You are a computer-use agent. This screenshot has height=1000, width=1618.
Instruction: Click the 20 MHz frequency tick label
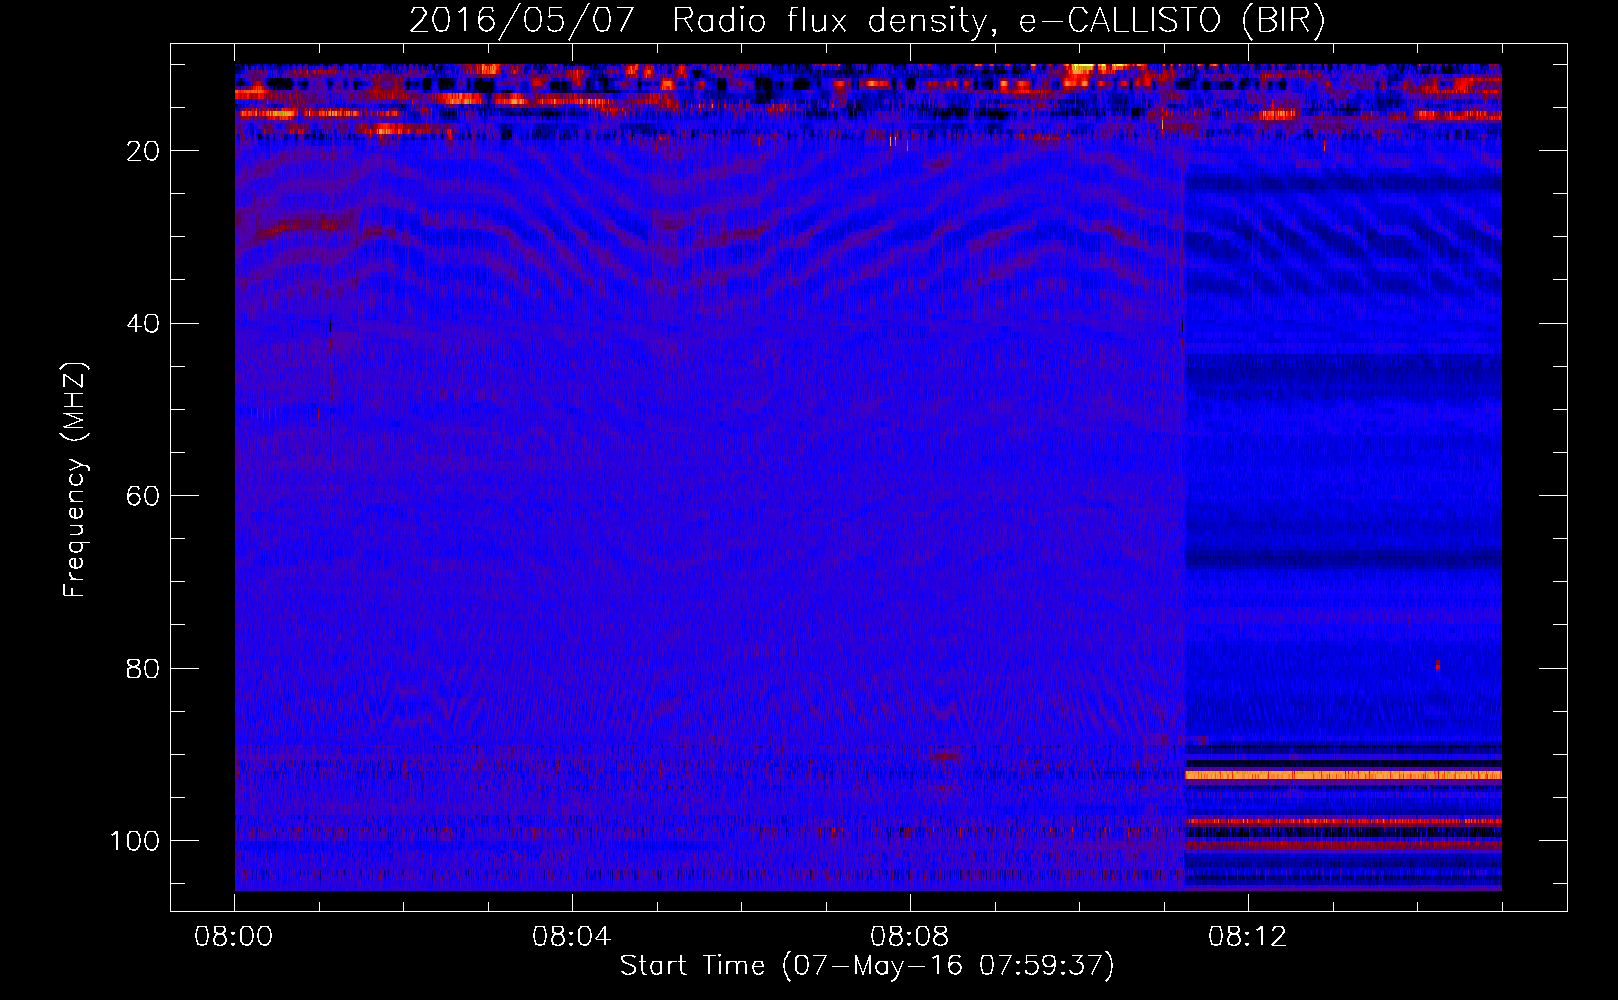143,151
